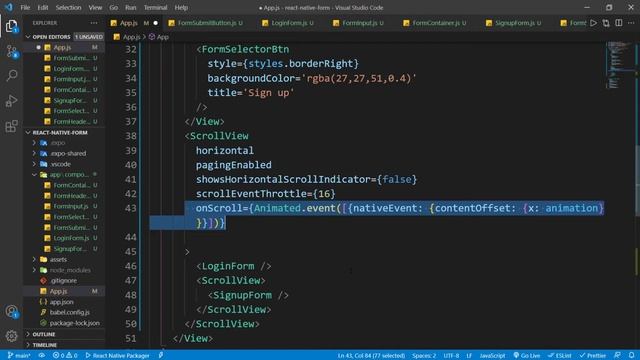This screenshot has width=640, height=360.
Task: Click errors and warnings count in status bar
Action: pyautogui.click(x=65, y=356)
